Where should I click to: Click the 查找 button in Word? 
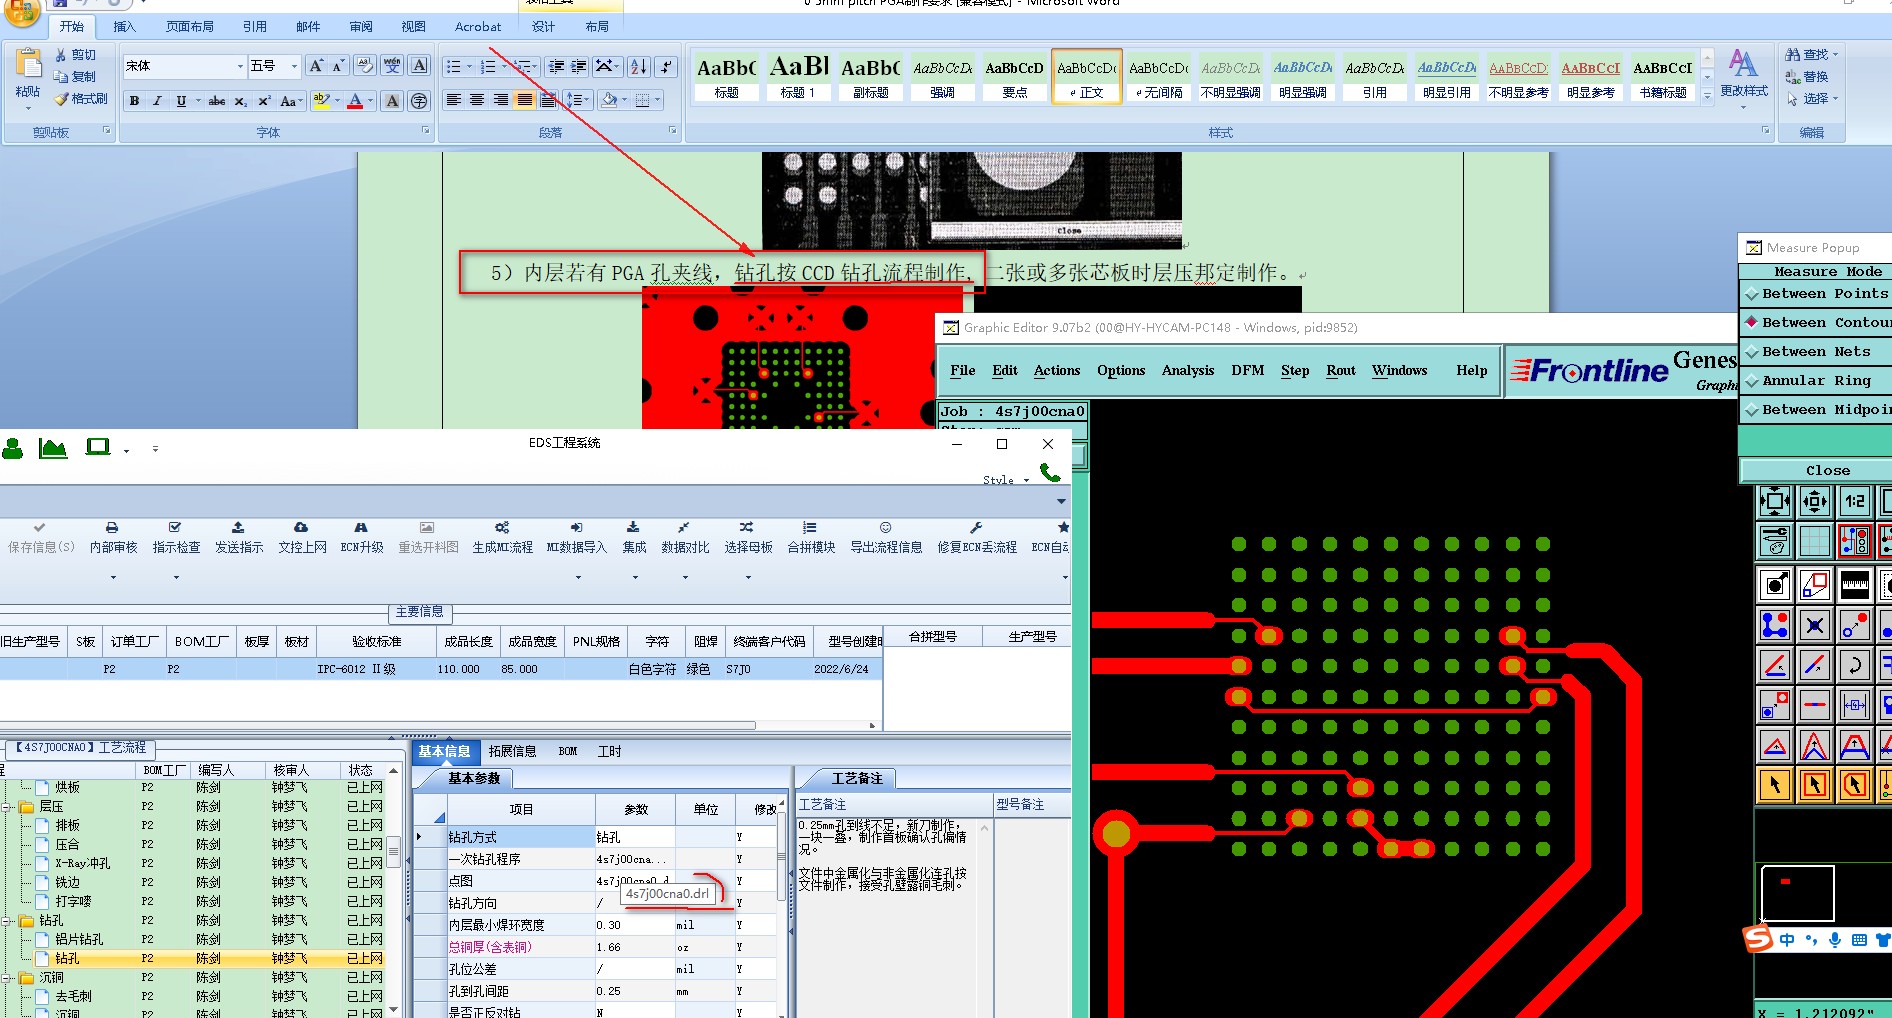coord(1812,54)
